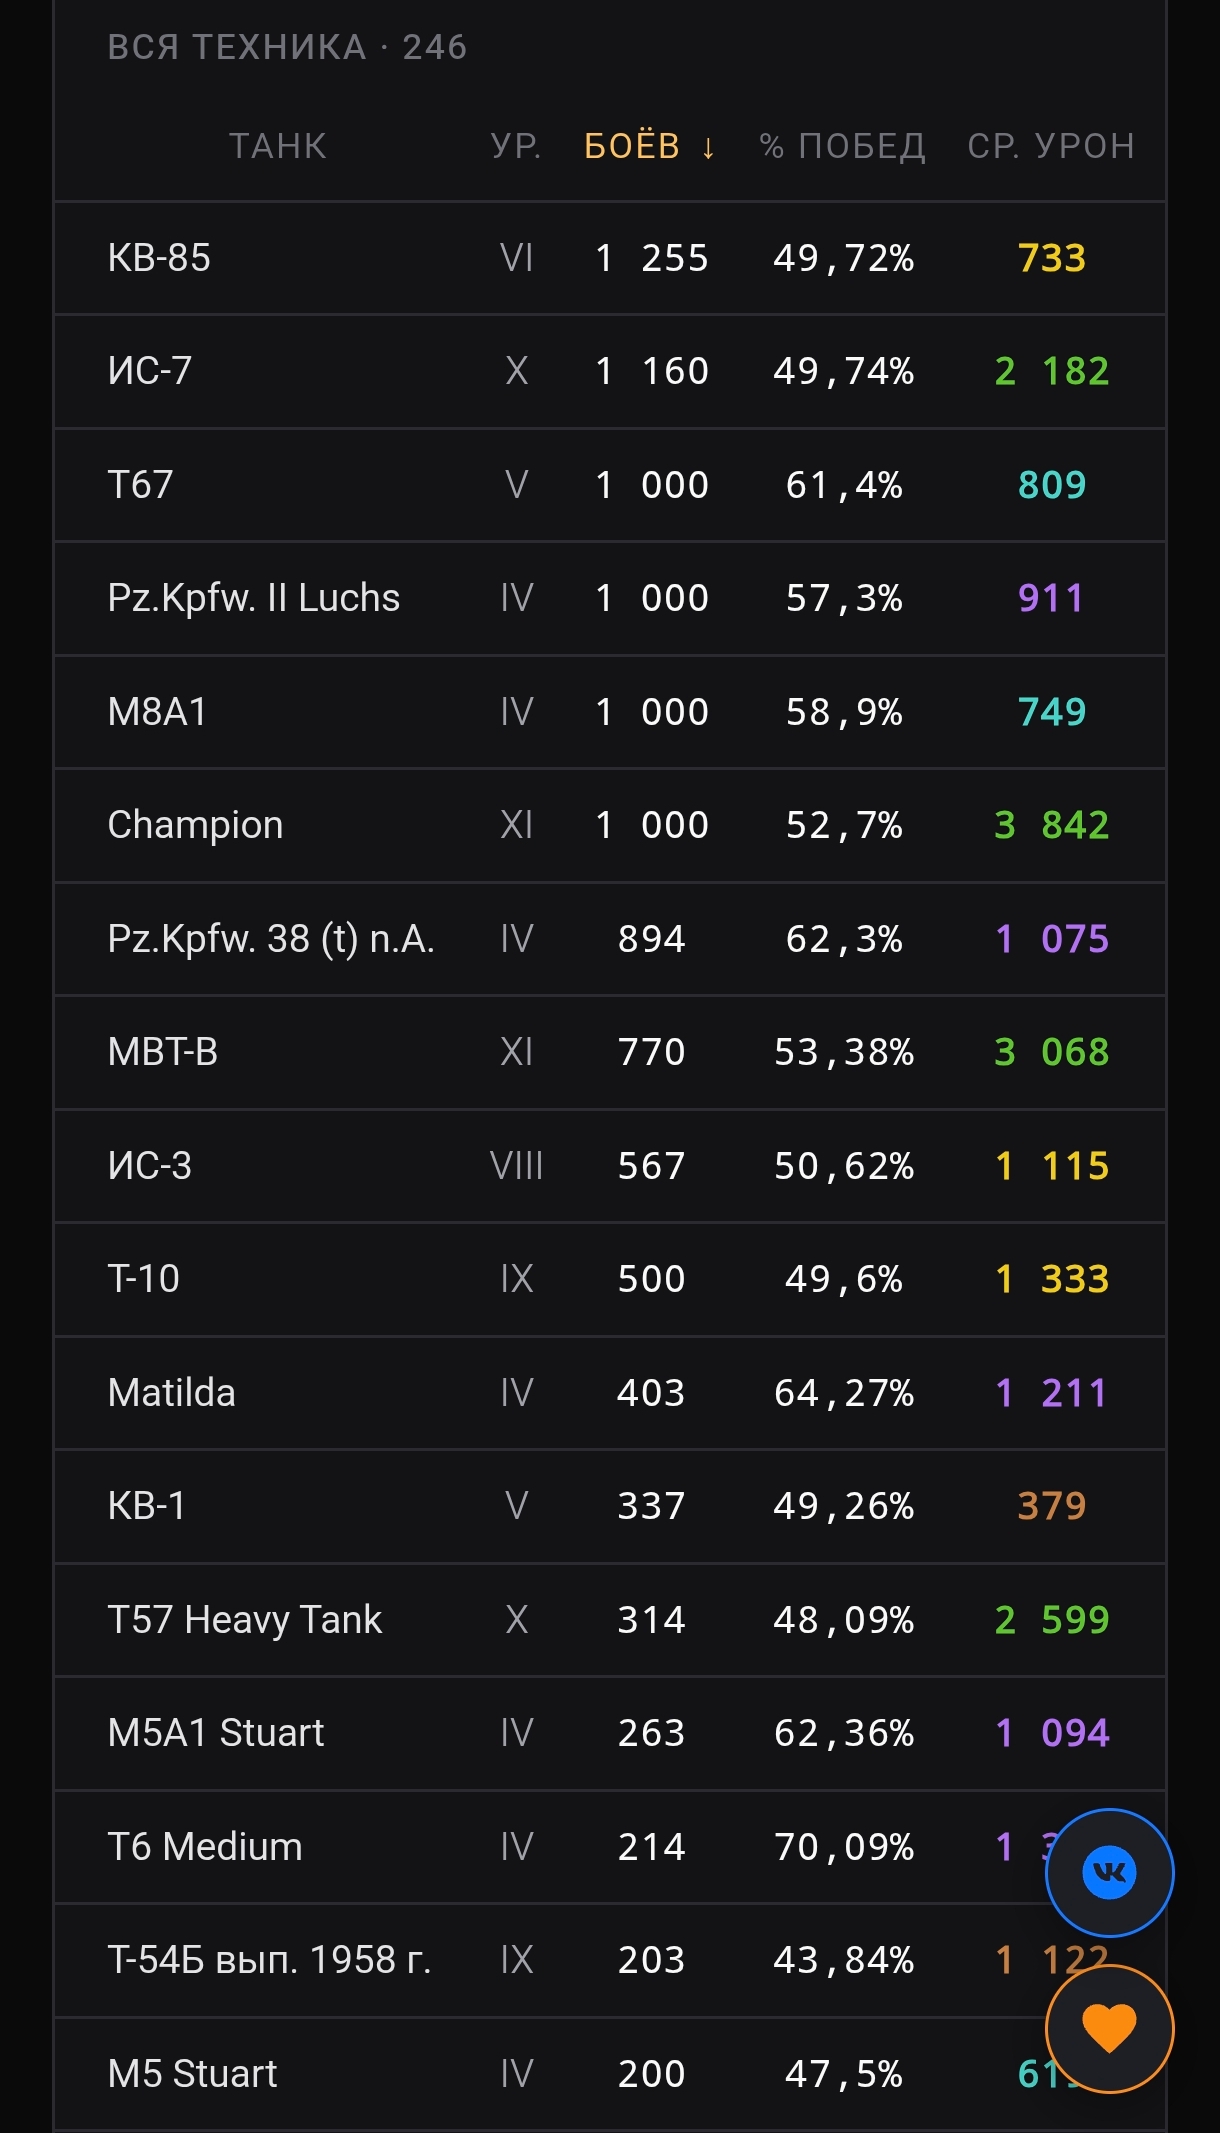This screenshot has width=1220, height=2133.
Task: Select the M5A1 Stuart row
Action: pos(610,1733)
